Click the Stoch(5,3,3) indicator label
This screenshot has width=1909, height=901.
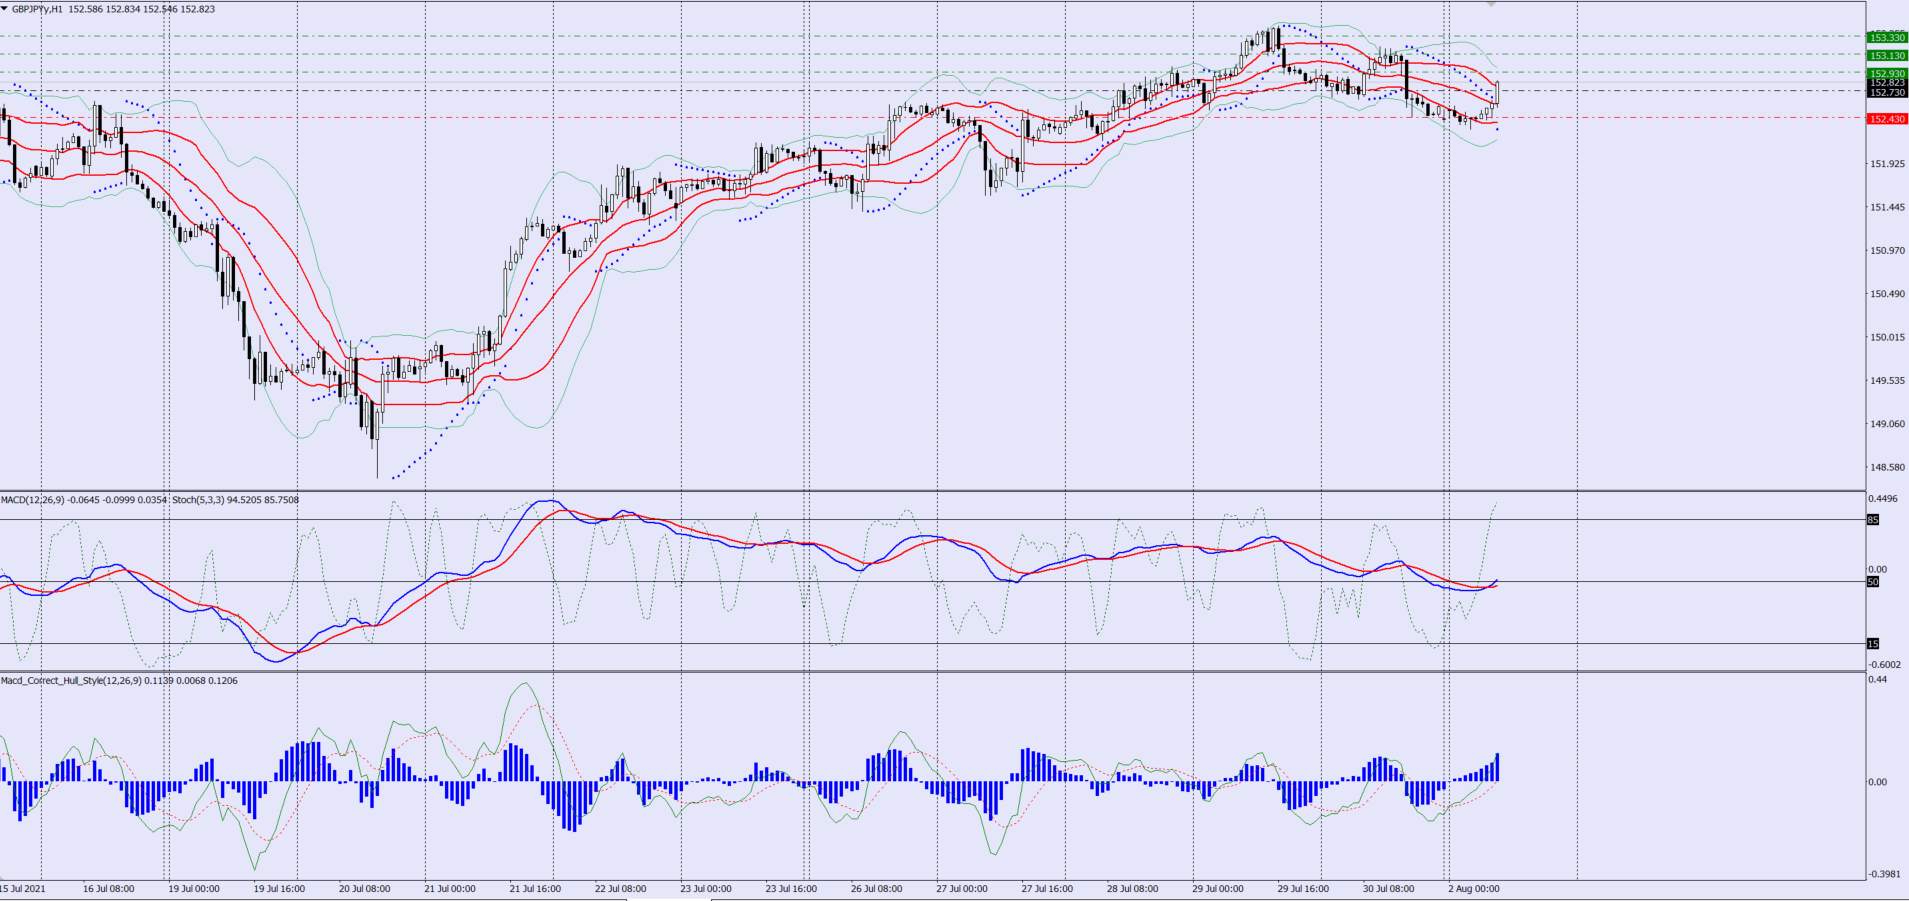tap(198, 500)
